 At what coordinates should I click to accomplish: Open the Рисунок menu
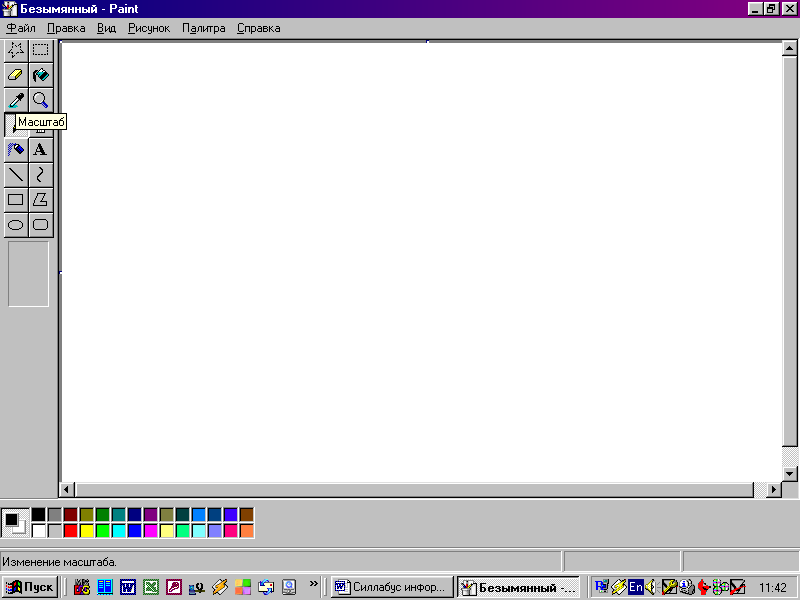coord(148,28)
